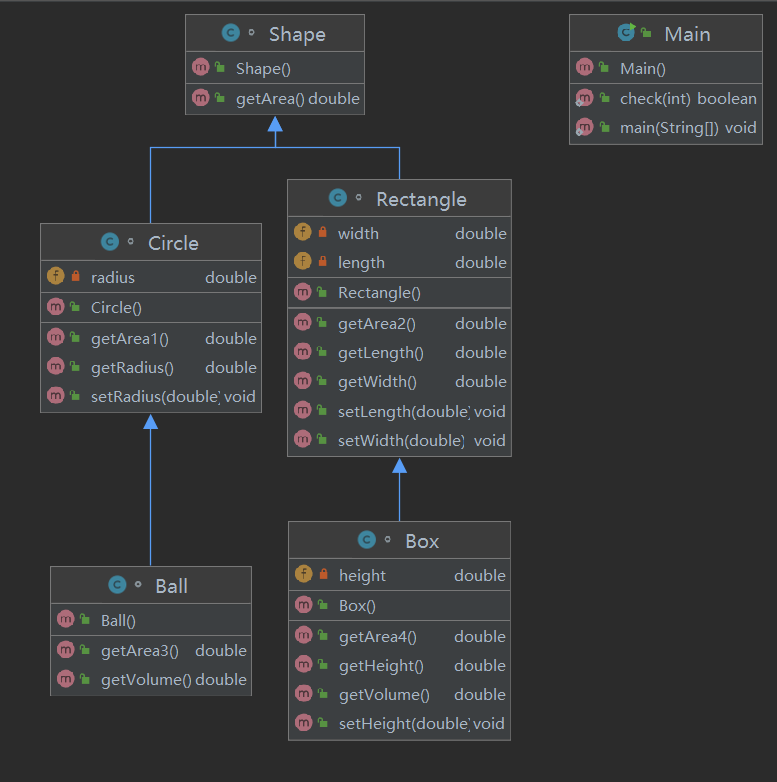Viewport: 777px width, 782px height.
Task: Click method icon beside Ball() constructor
Action: point(65,619)
